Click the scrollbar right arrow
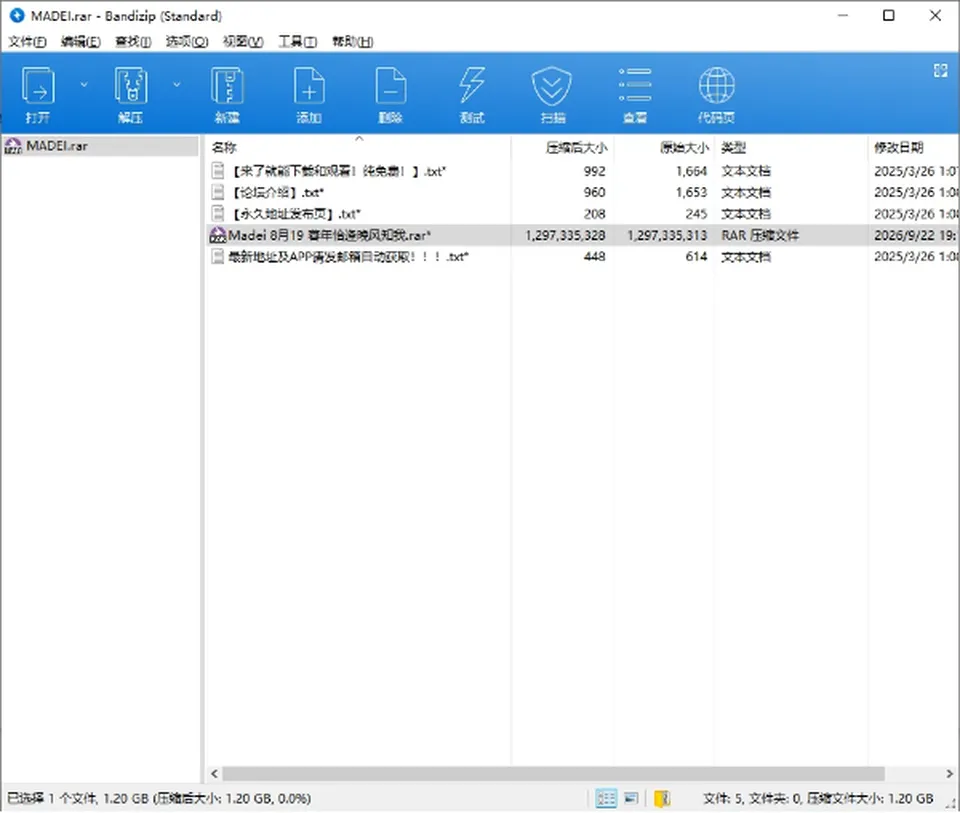The height and width of the screenshot is (813, 960). click(950, 774)
